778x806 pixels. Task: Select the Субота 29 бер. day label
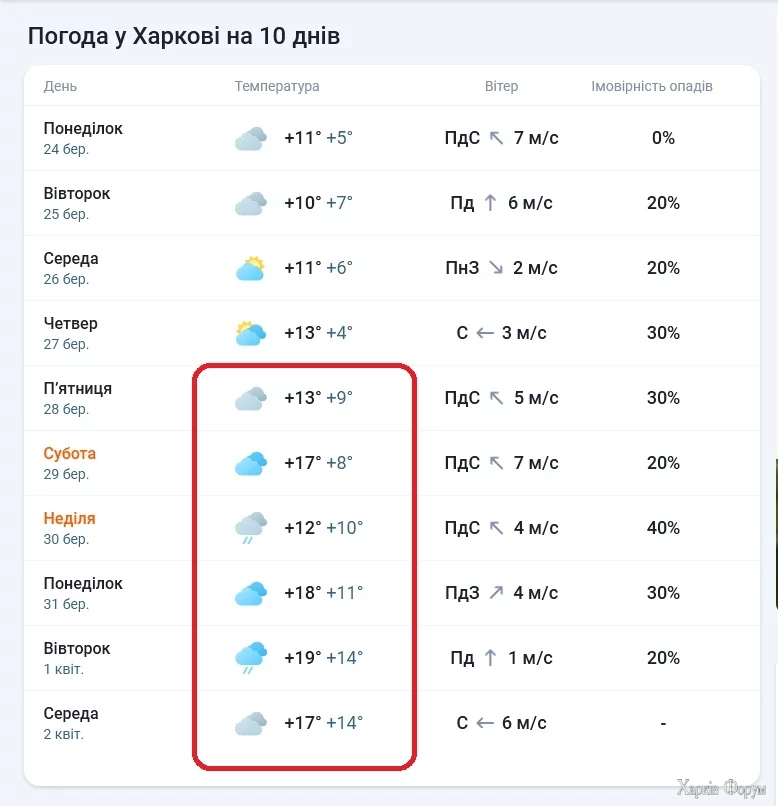(69, 462)
